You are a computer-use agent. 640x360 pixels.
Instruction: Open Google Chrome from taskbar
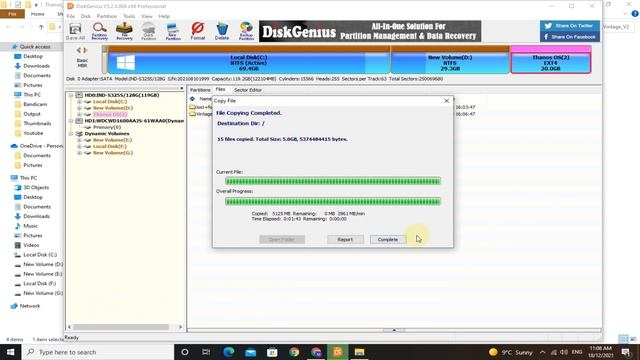point(294,352)
